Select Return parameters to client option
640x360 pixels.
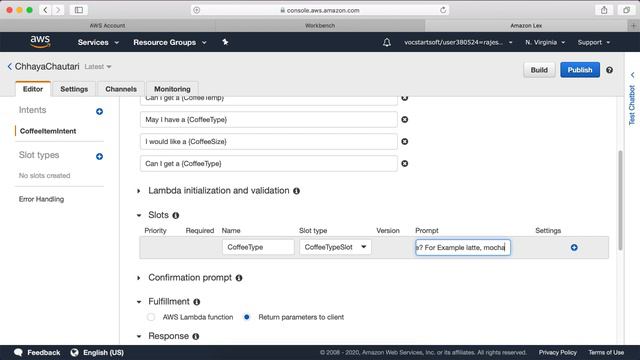point(247,317)
